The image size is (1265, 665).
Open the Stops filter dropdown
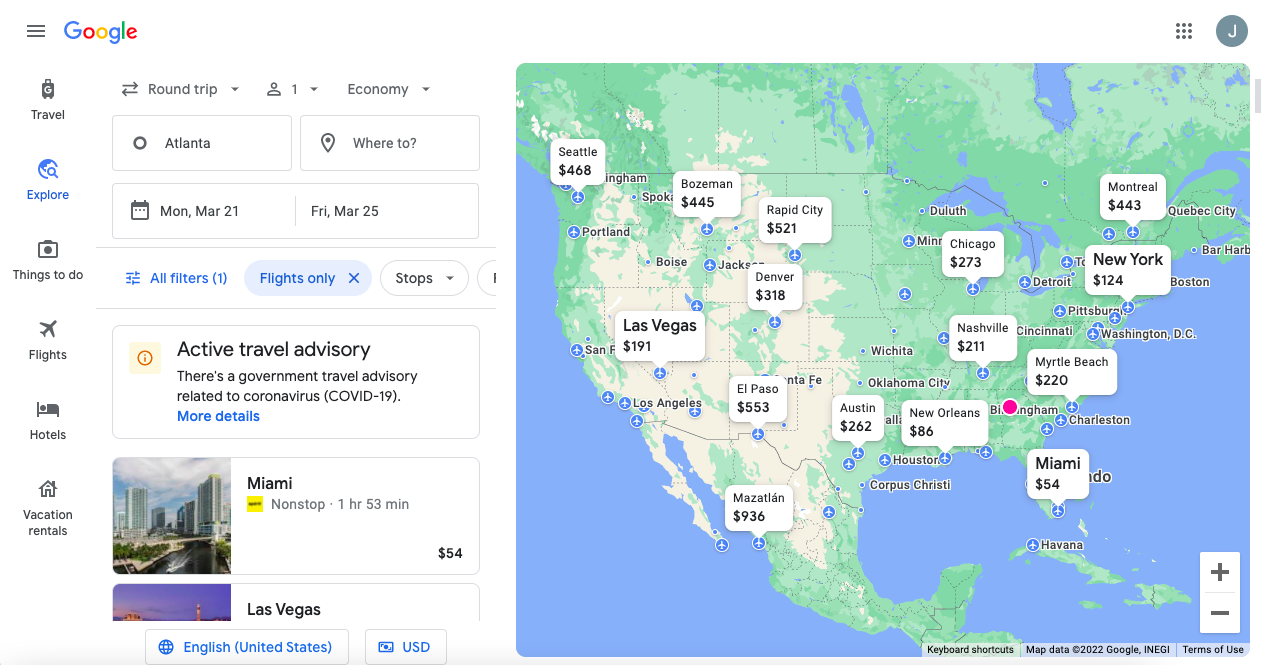(424, 278)
